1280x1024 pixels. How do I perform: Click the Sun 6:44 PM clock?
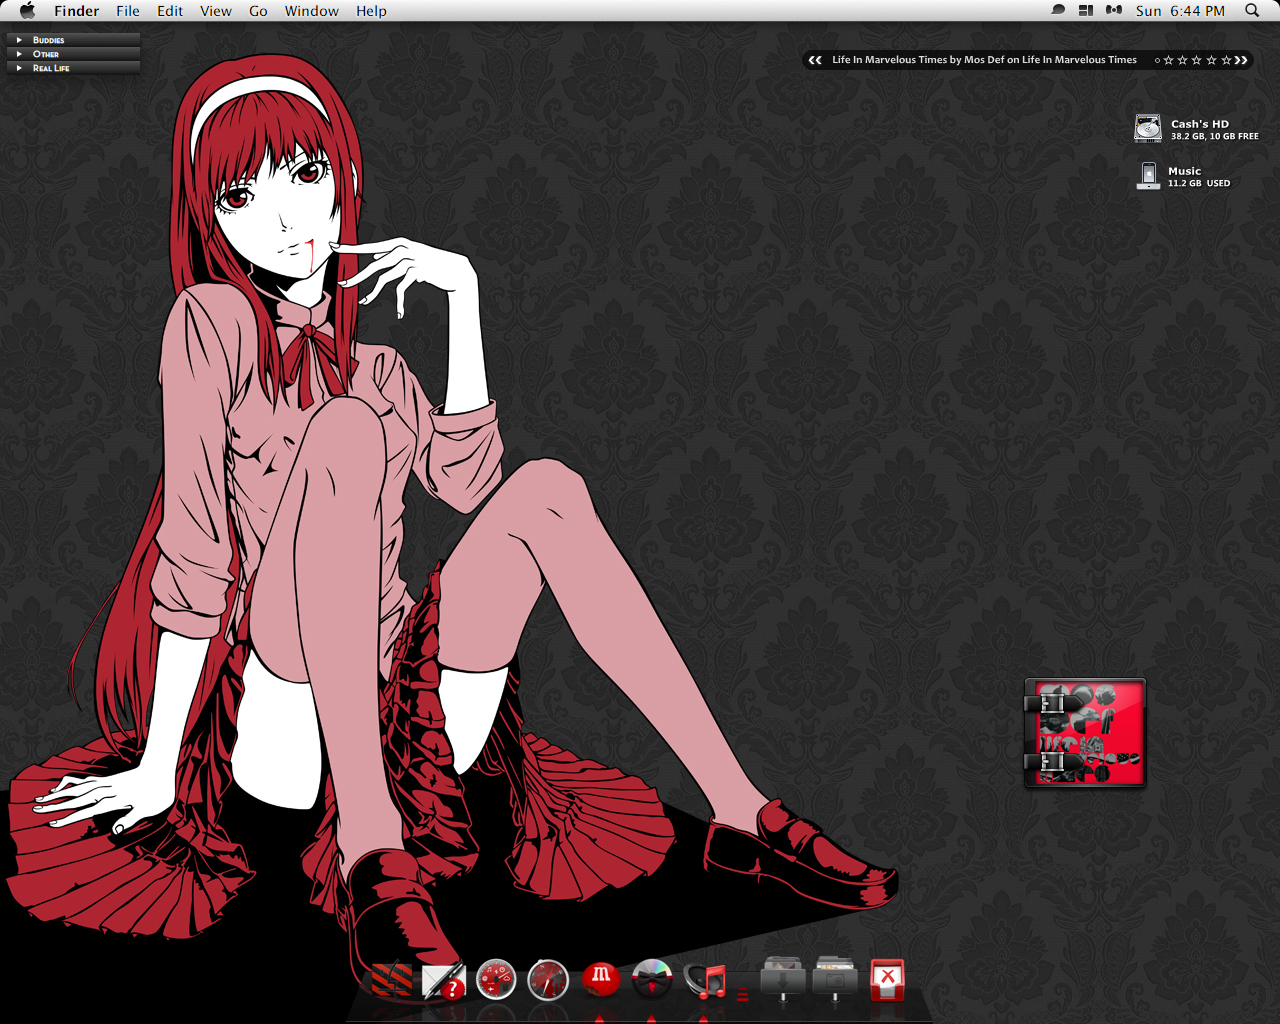[1180, 11]
